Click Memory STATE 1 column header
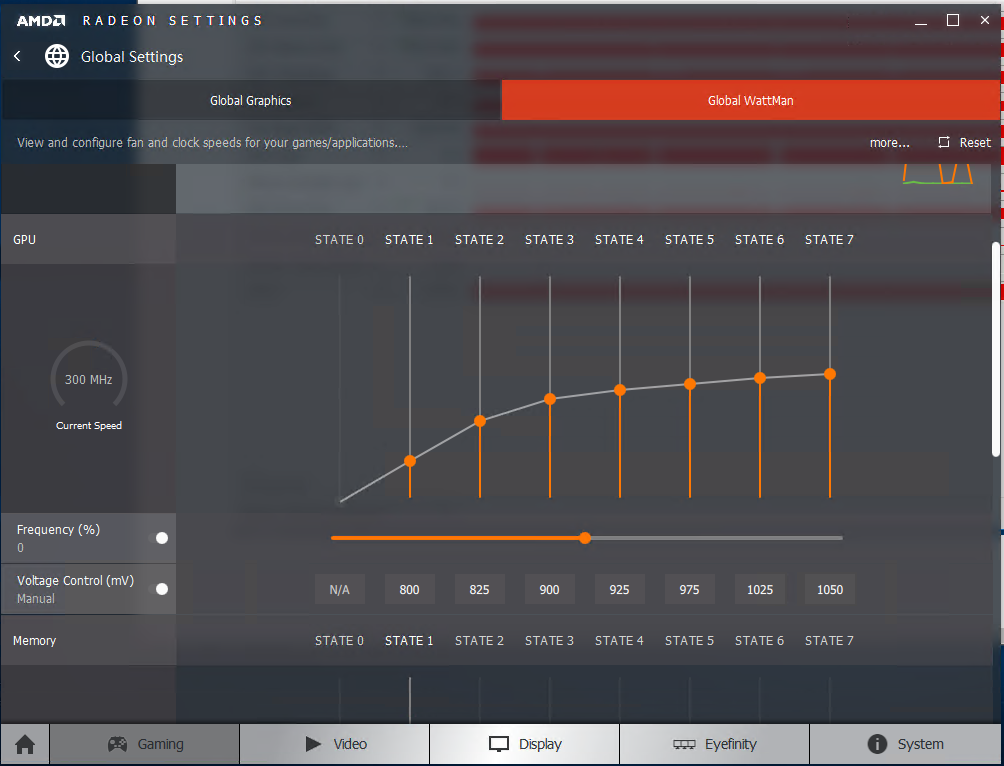 [409, 640]
